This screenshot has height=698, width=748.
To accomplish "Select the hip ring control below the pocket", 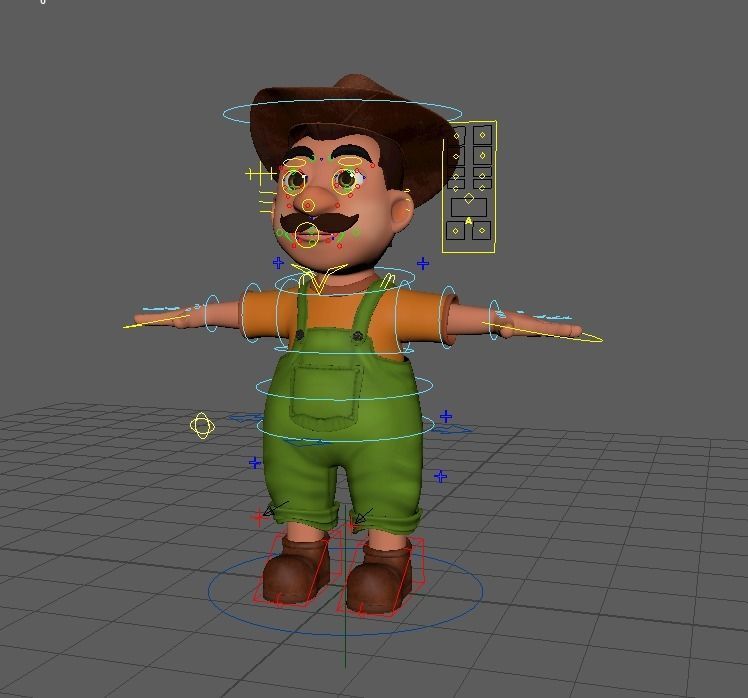I will 346,427.
